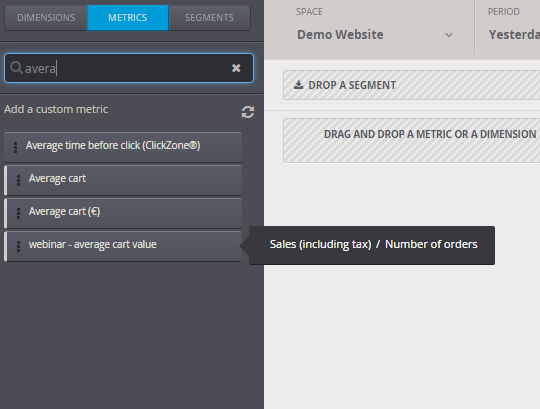Click drag handle of webinar average cart value
Screen dimensions: 540x409
tap(18, 246)
